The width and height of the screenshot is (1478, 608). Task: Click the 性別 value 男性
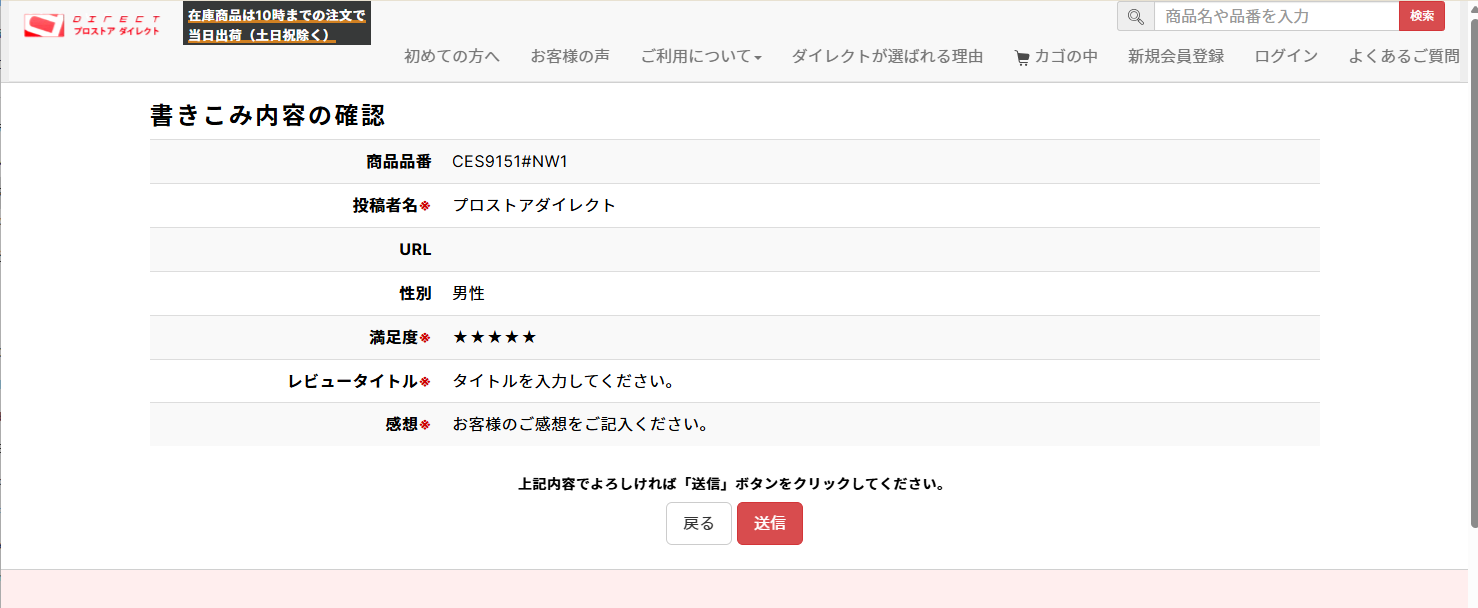tap(468, 293)
